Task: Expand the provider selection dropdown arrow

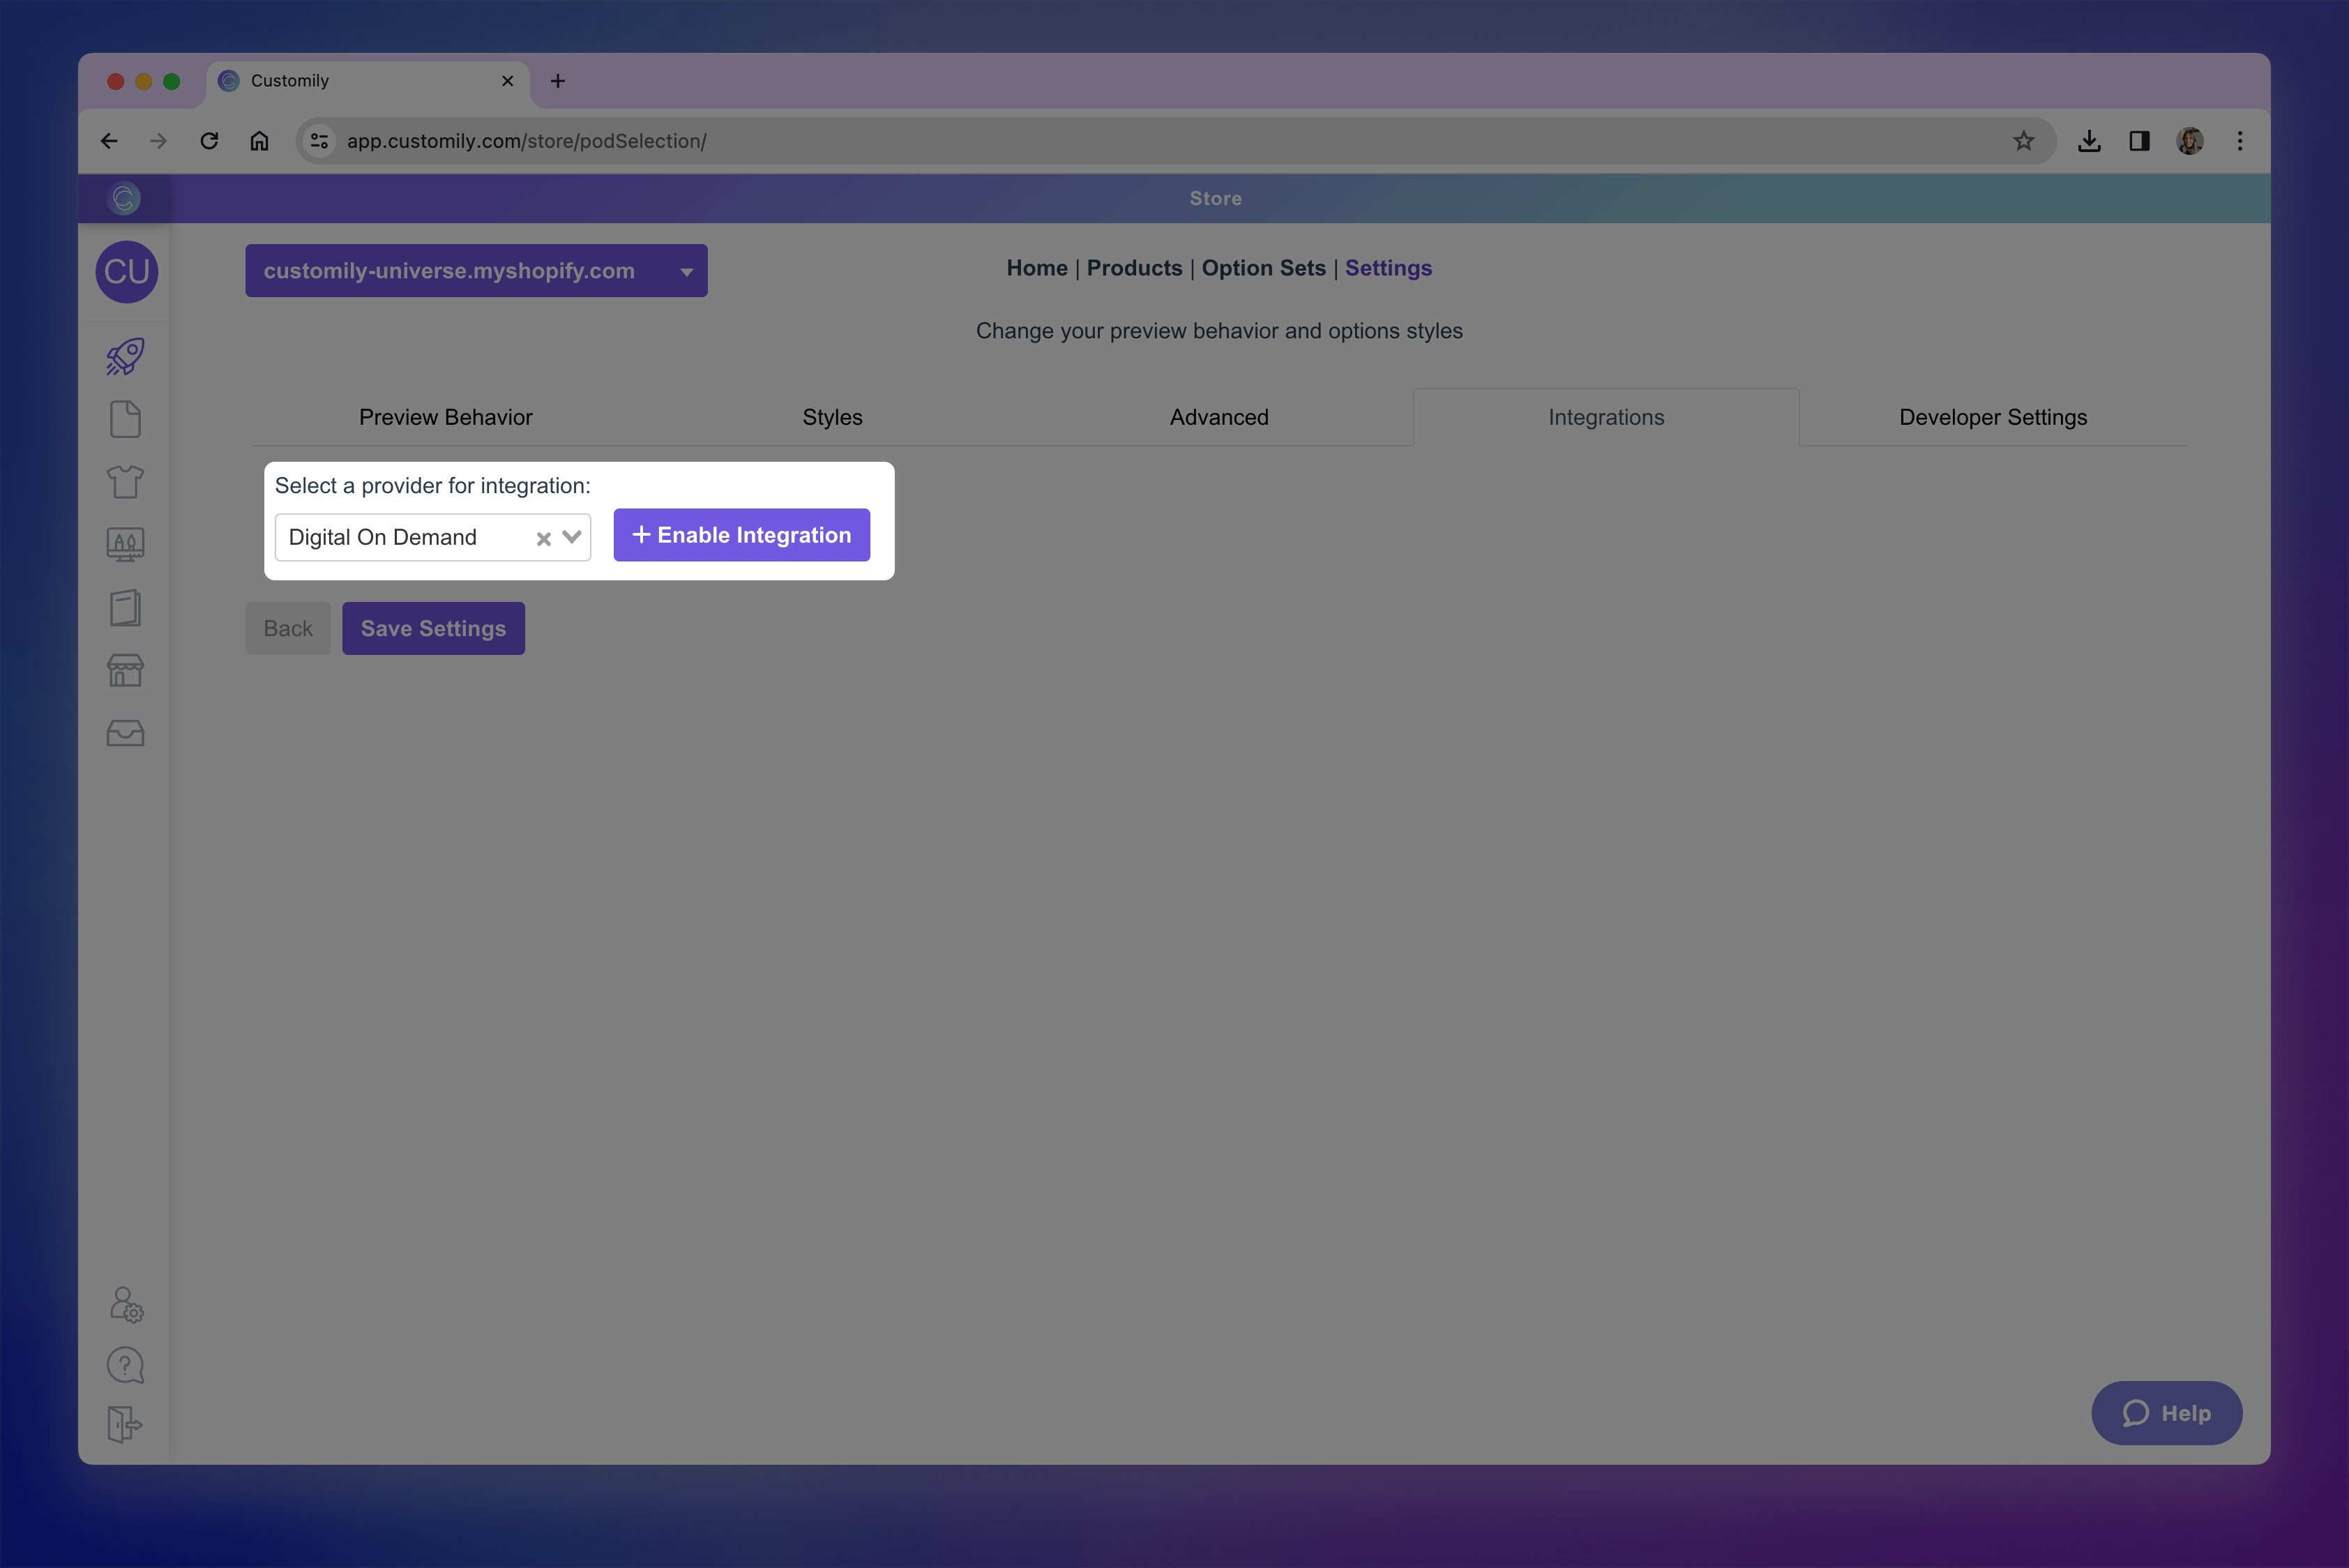Action: (571, 537)
